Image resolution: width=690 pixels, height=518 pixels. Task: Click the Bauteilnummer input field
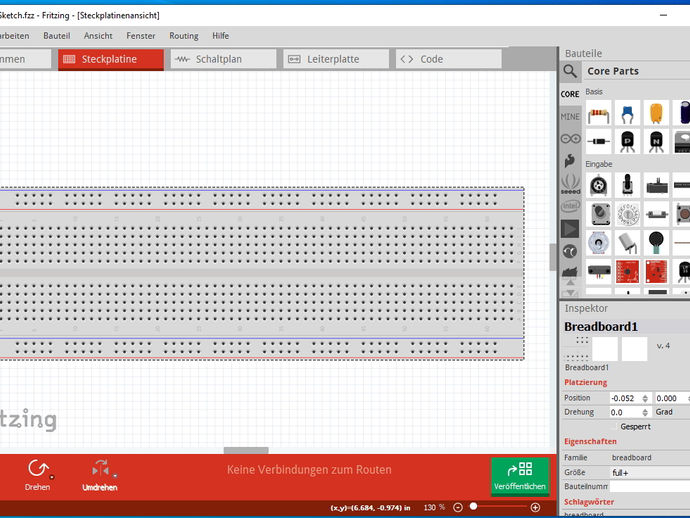tap(650, 486)
